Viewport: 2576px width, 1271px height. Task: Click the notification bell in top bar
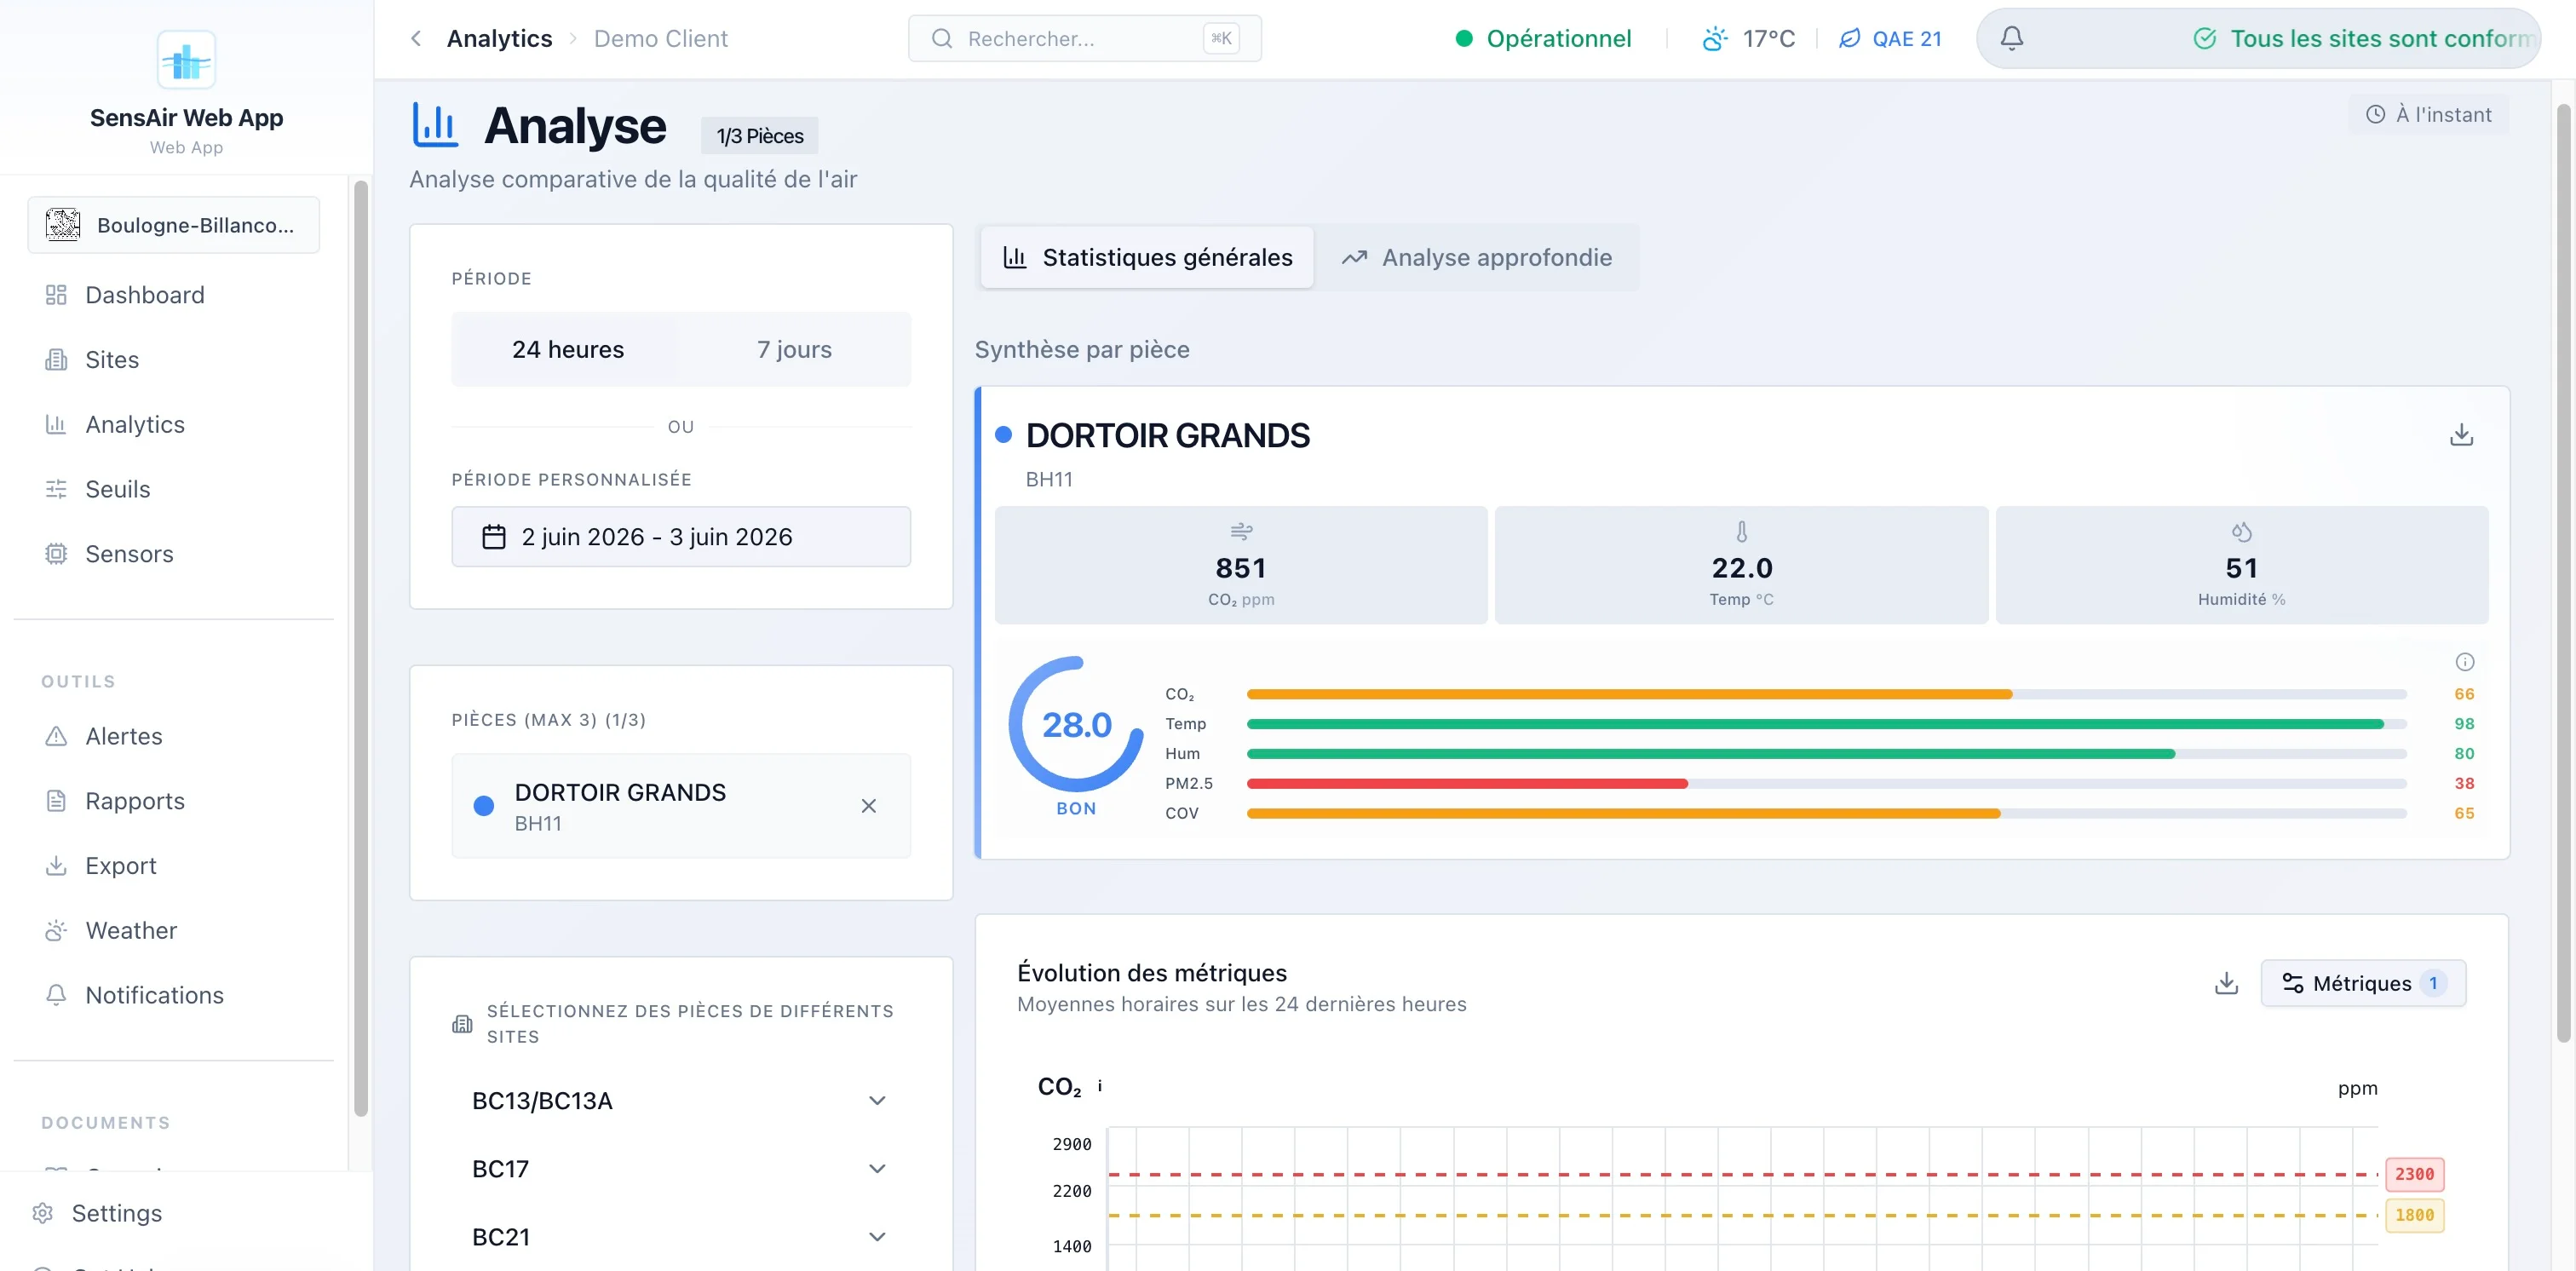2012,38
